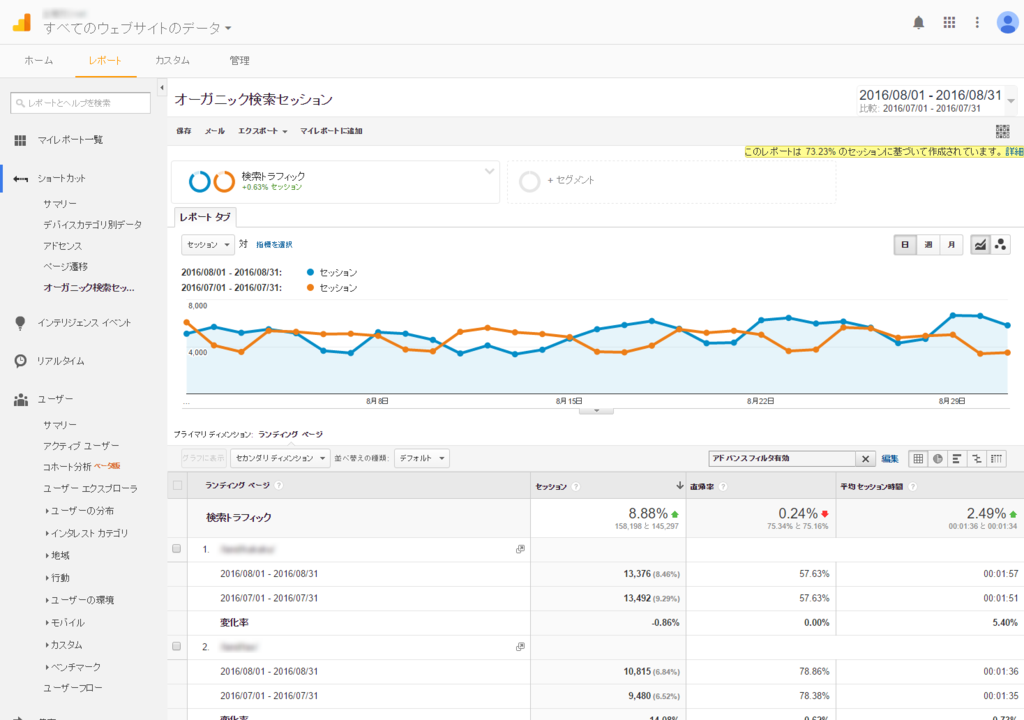Viewport: 1024px width, 720px height.
Task: Check the row 1 checkbox
Action: point(176,549)
